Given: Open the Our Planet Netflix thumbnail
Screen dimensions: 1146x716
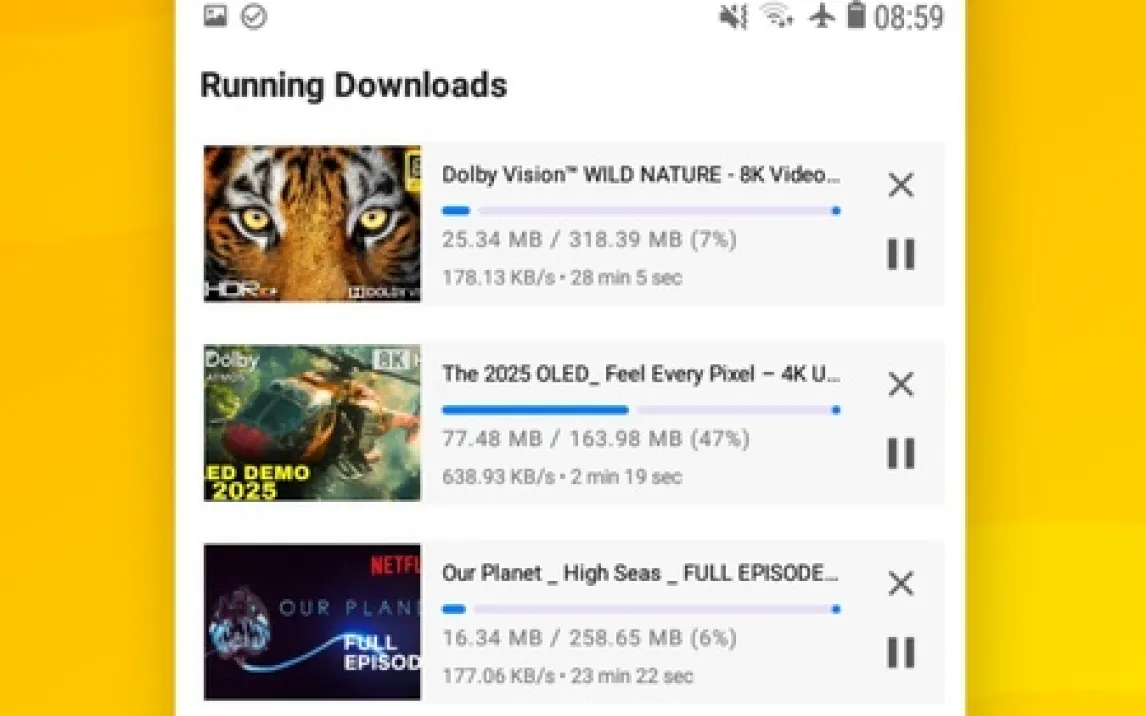Looking at the screenshot, I should [x=312, y=622].
